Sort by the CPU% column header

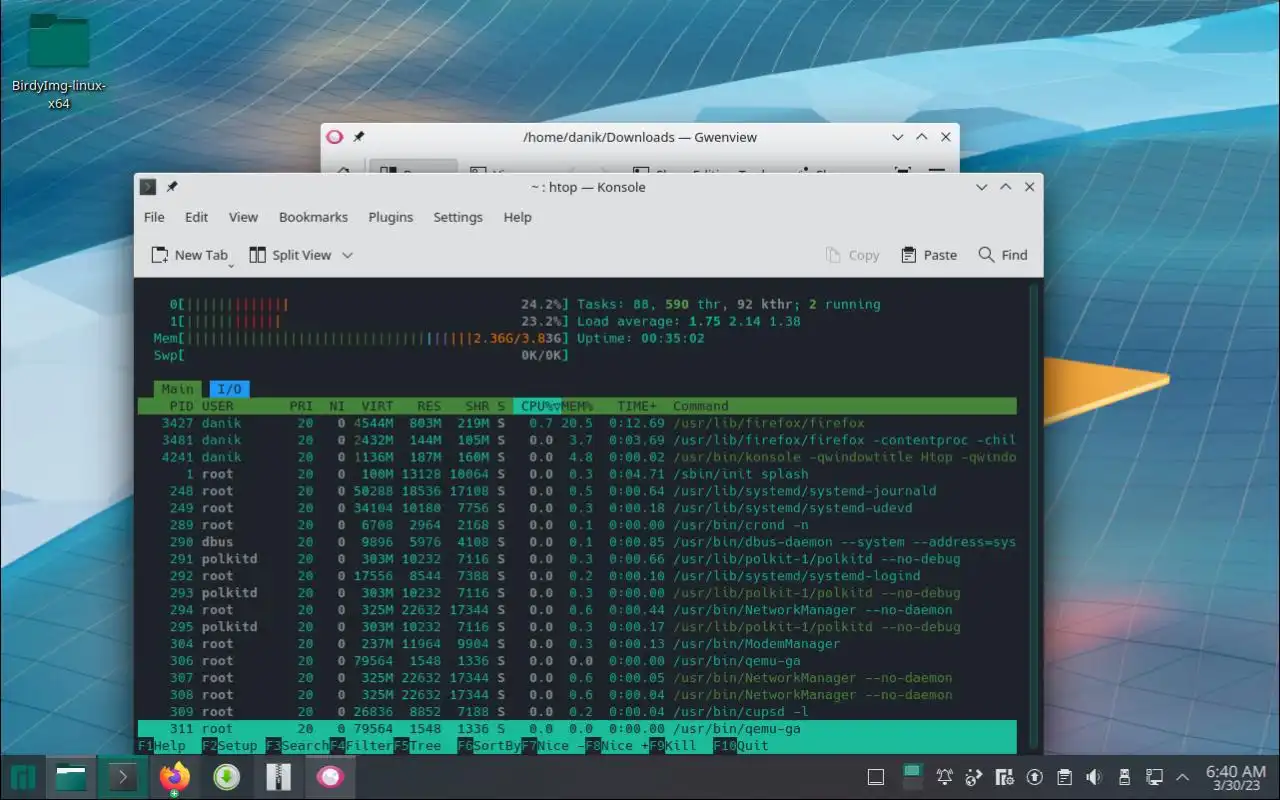pos(537,406)
